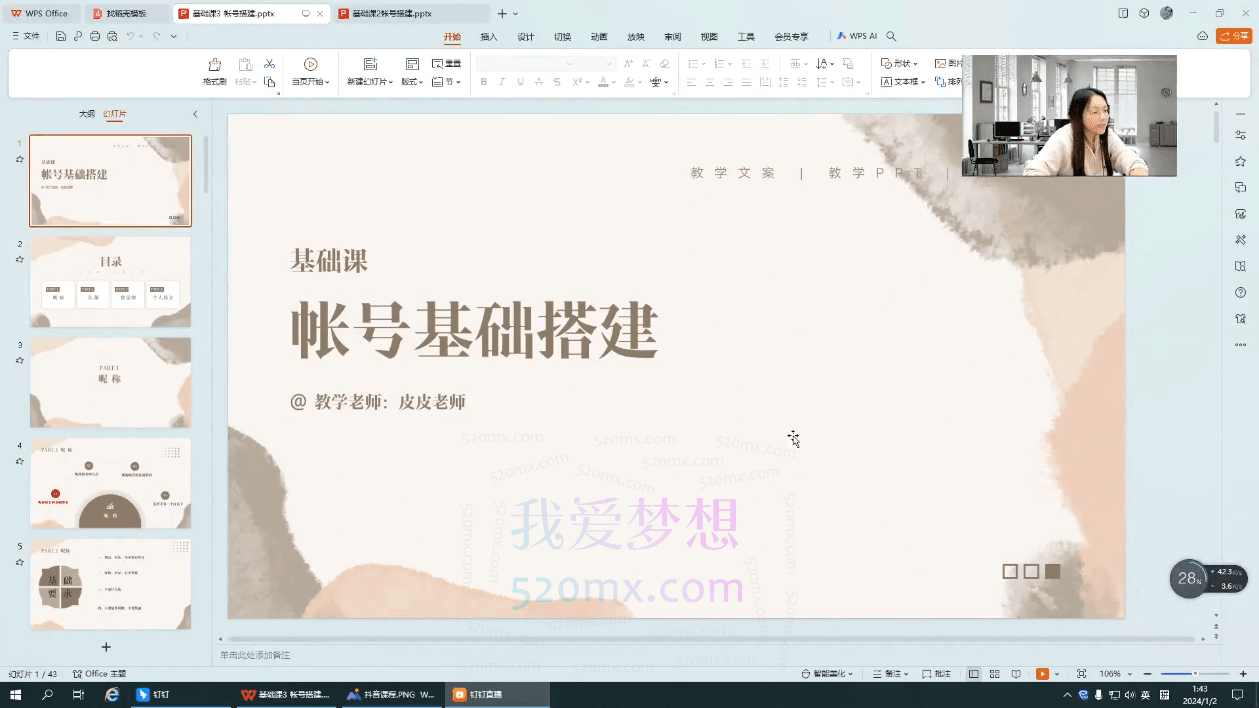Click the Print Preview icon
Screen dimensions: 1259x708
[112, 36]
